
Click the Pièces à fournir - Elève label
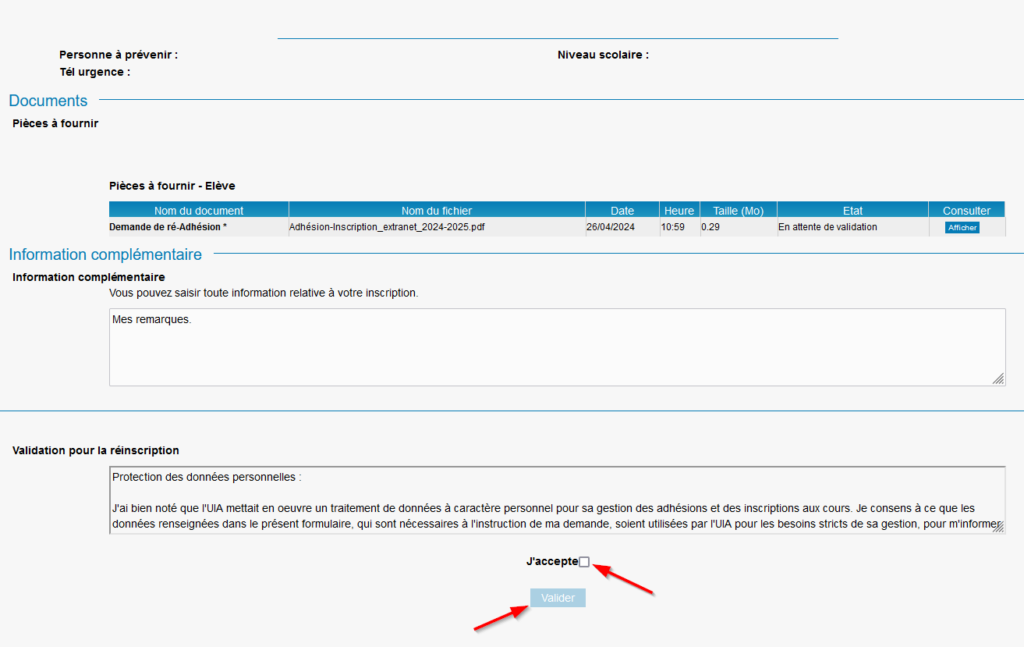click(172, 186)
